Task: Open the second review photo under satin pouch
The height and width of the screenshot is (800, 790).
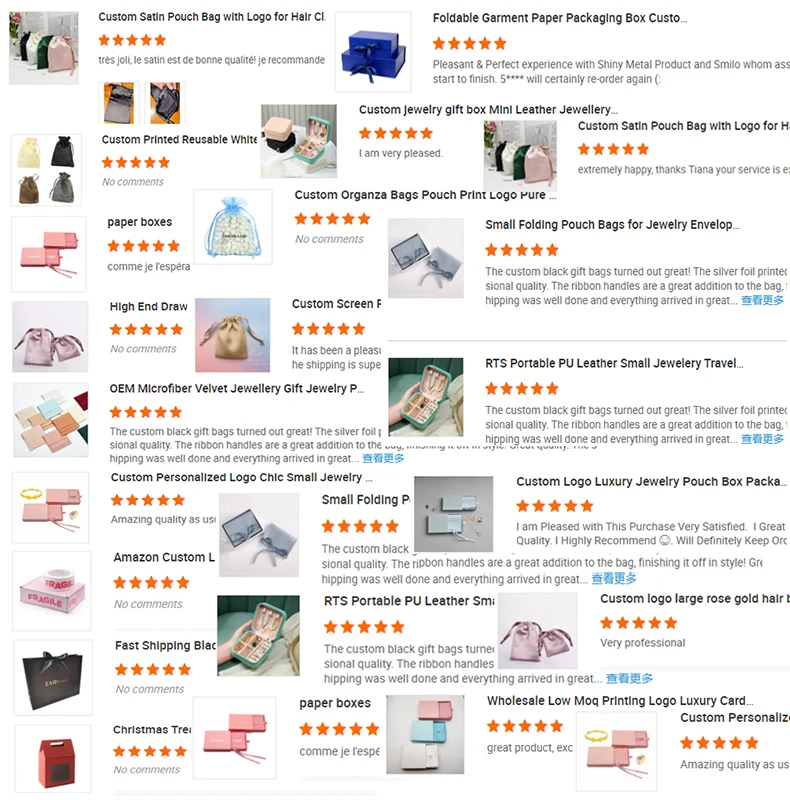Action: pyautogui.click(x=165, y=103)
